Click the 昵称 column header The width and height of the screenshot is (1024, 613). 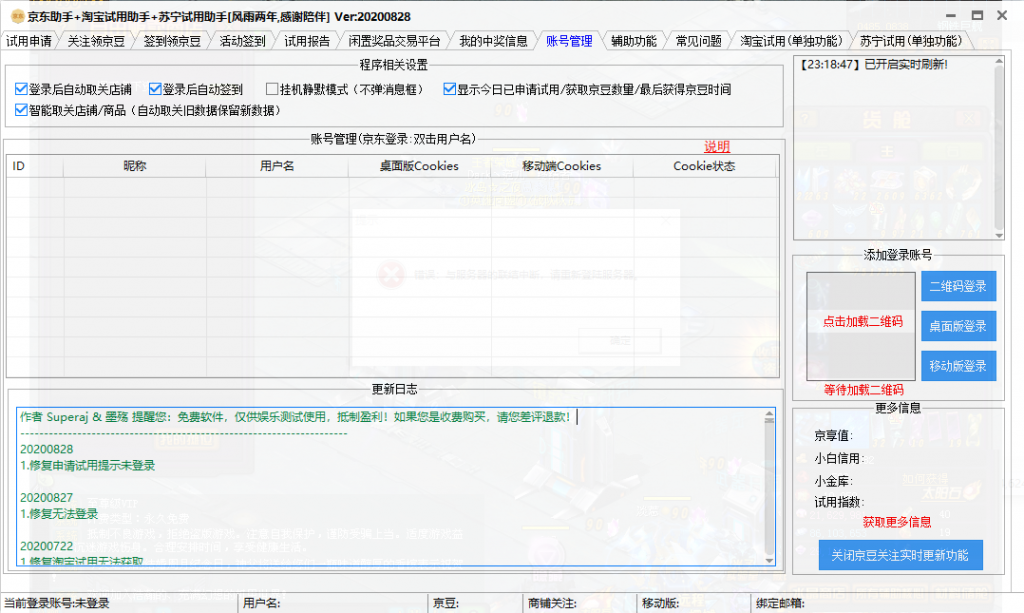135,166
